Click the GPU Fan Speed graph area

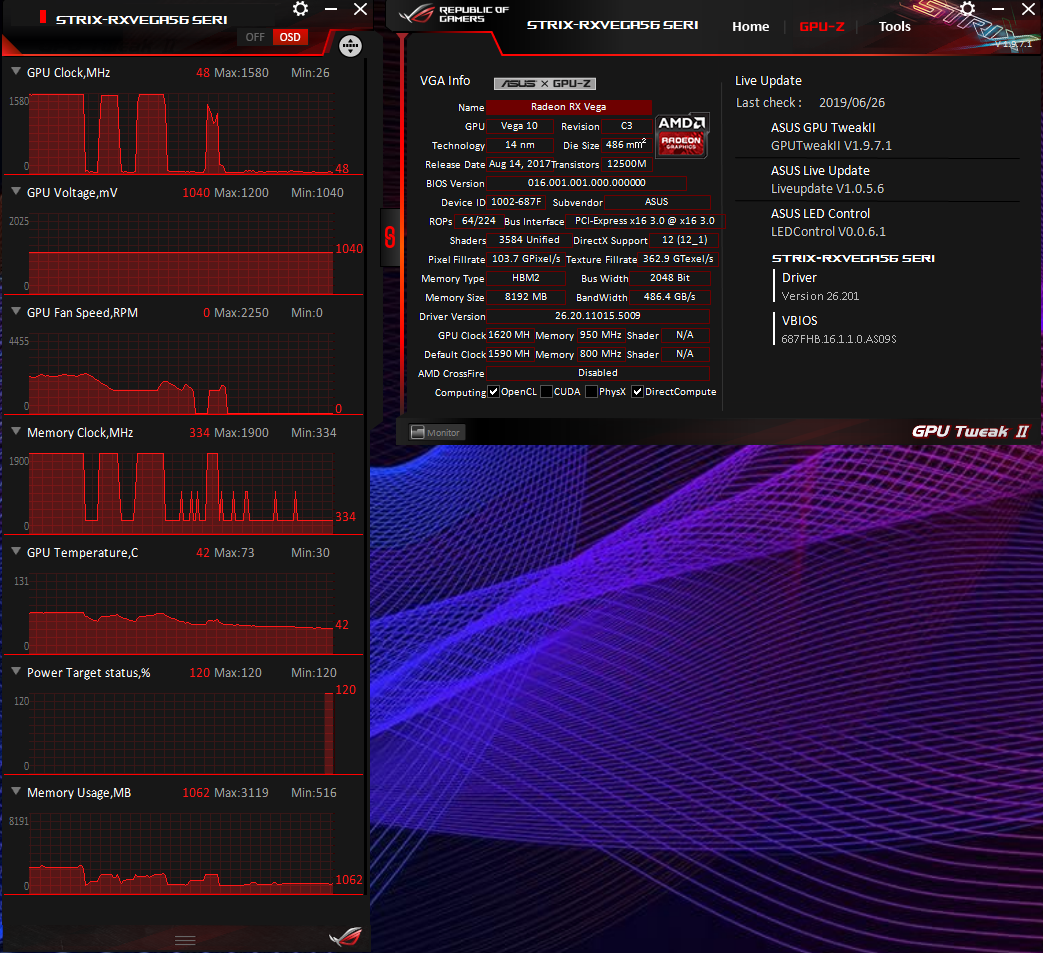[181, 374]
